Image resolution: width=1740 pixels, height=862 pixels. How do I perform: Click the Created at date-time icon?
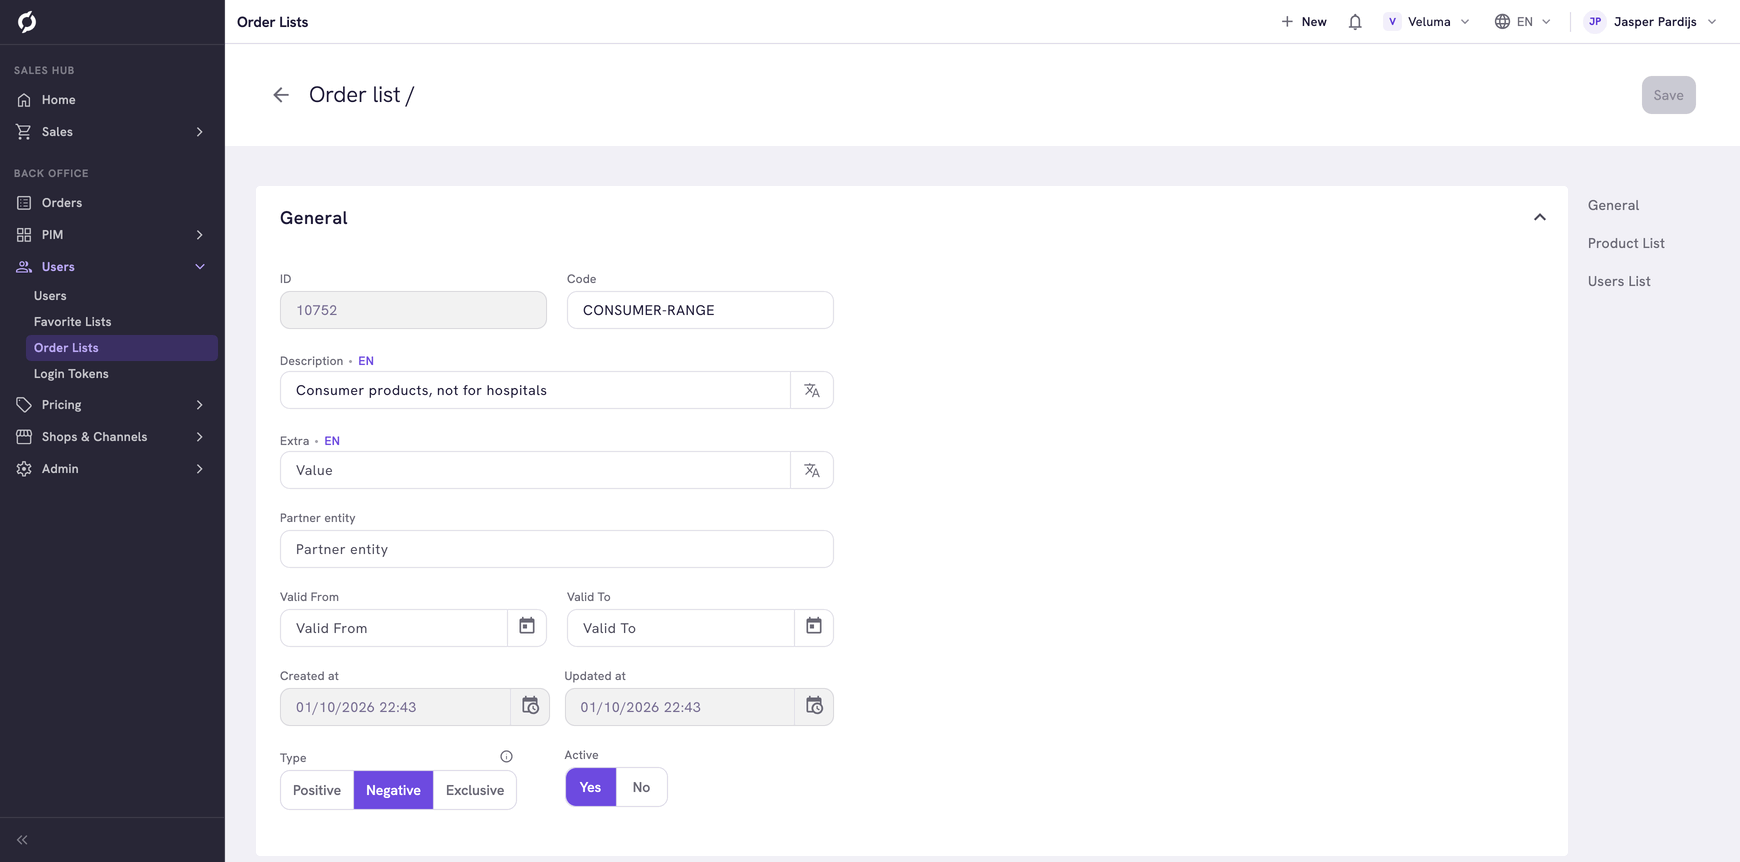pos(530,706)
